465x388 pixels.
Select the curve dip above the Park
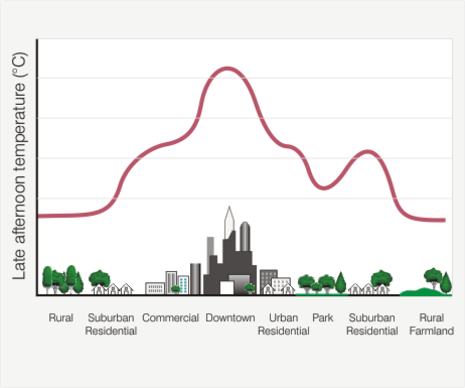(x=323, y=187)
